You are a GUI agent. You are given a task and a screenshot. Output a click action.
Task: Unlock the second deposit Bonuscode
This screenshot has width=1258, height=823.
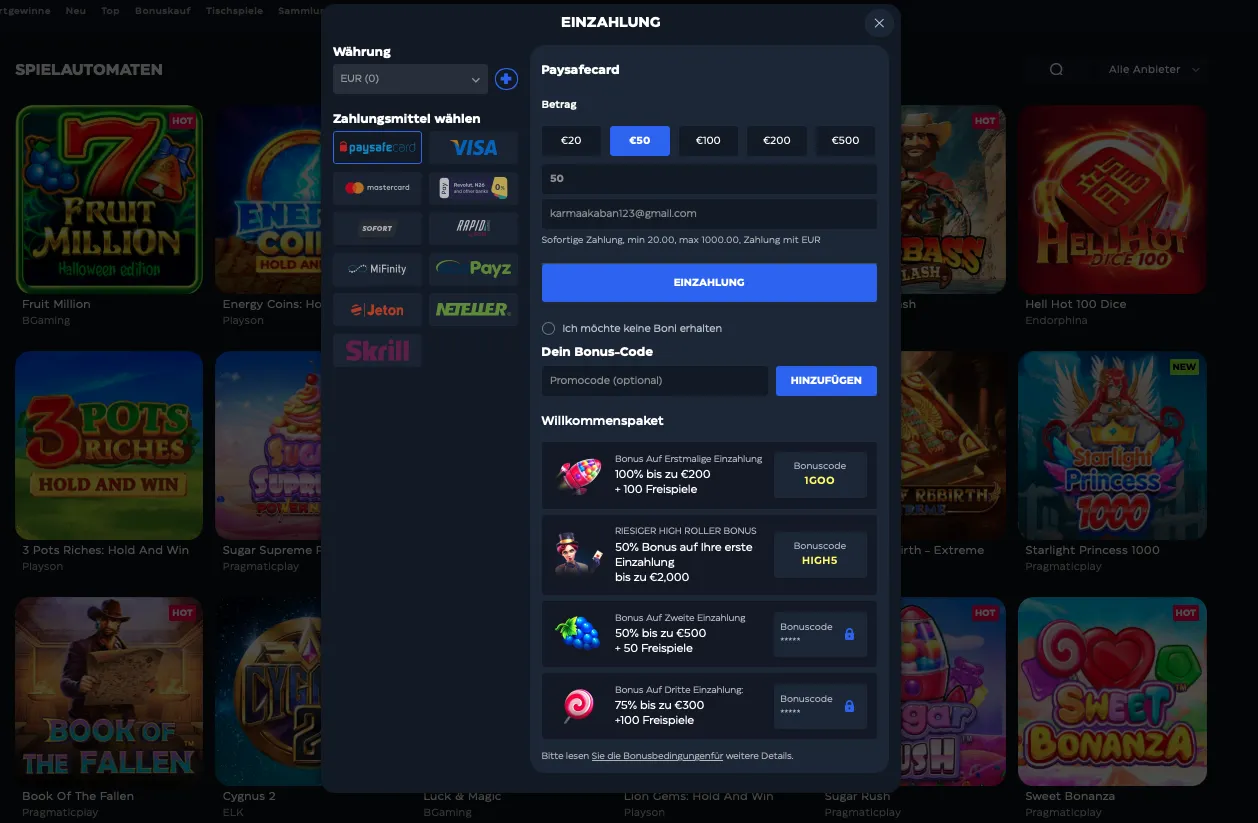coord(850,634)
